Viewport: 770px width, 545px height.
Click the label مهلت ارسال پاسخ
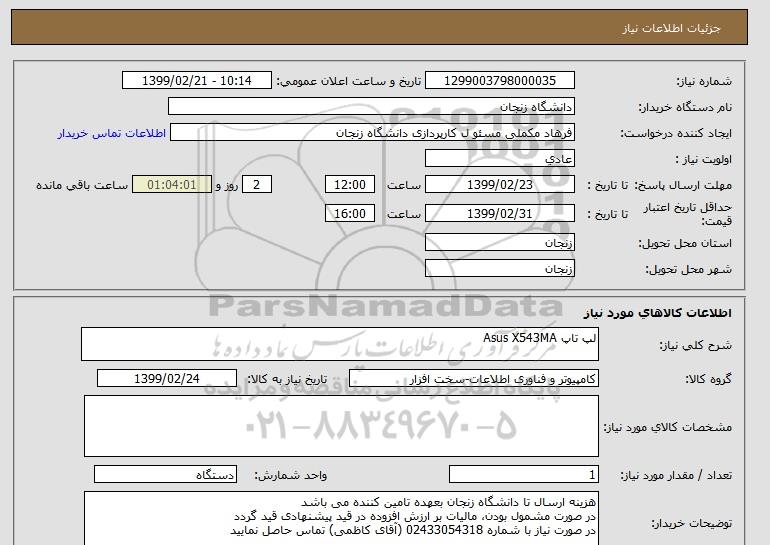683,185
